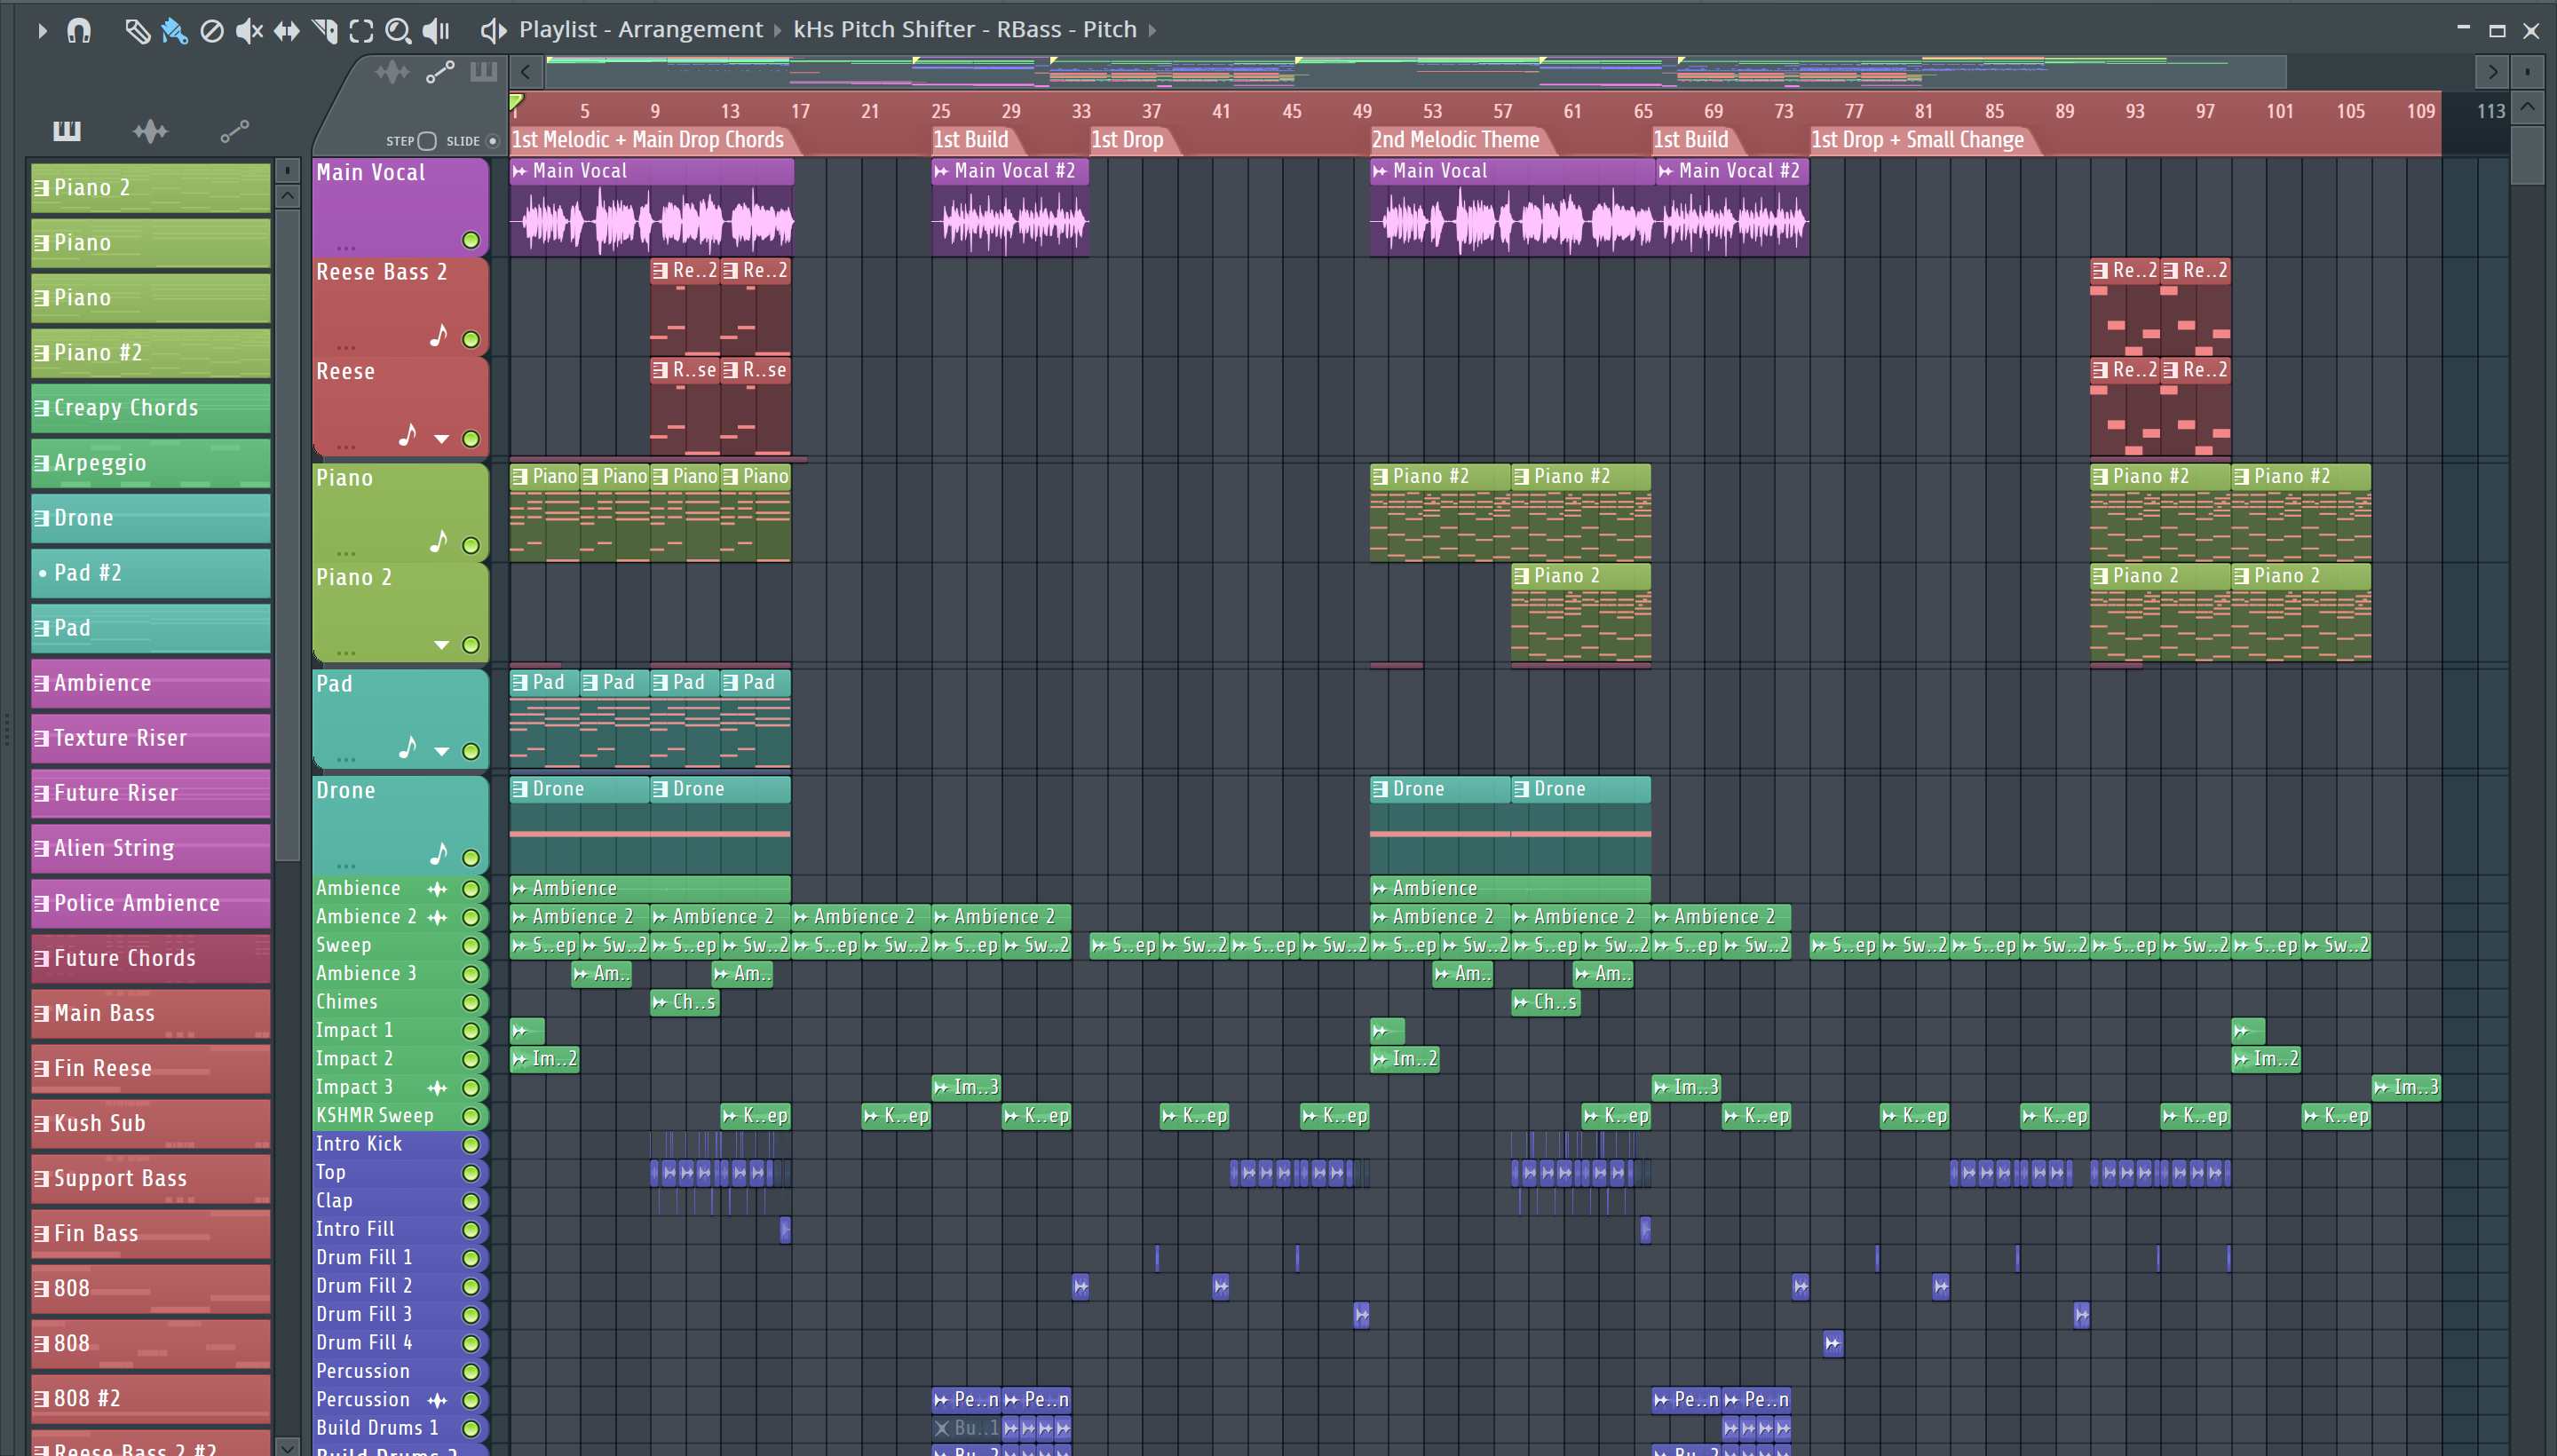The width and height of the screenshot is (2557, 1456).
Task: Select the Slice tool
Action: click(x=325, y=31)
